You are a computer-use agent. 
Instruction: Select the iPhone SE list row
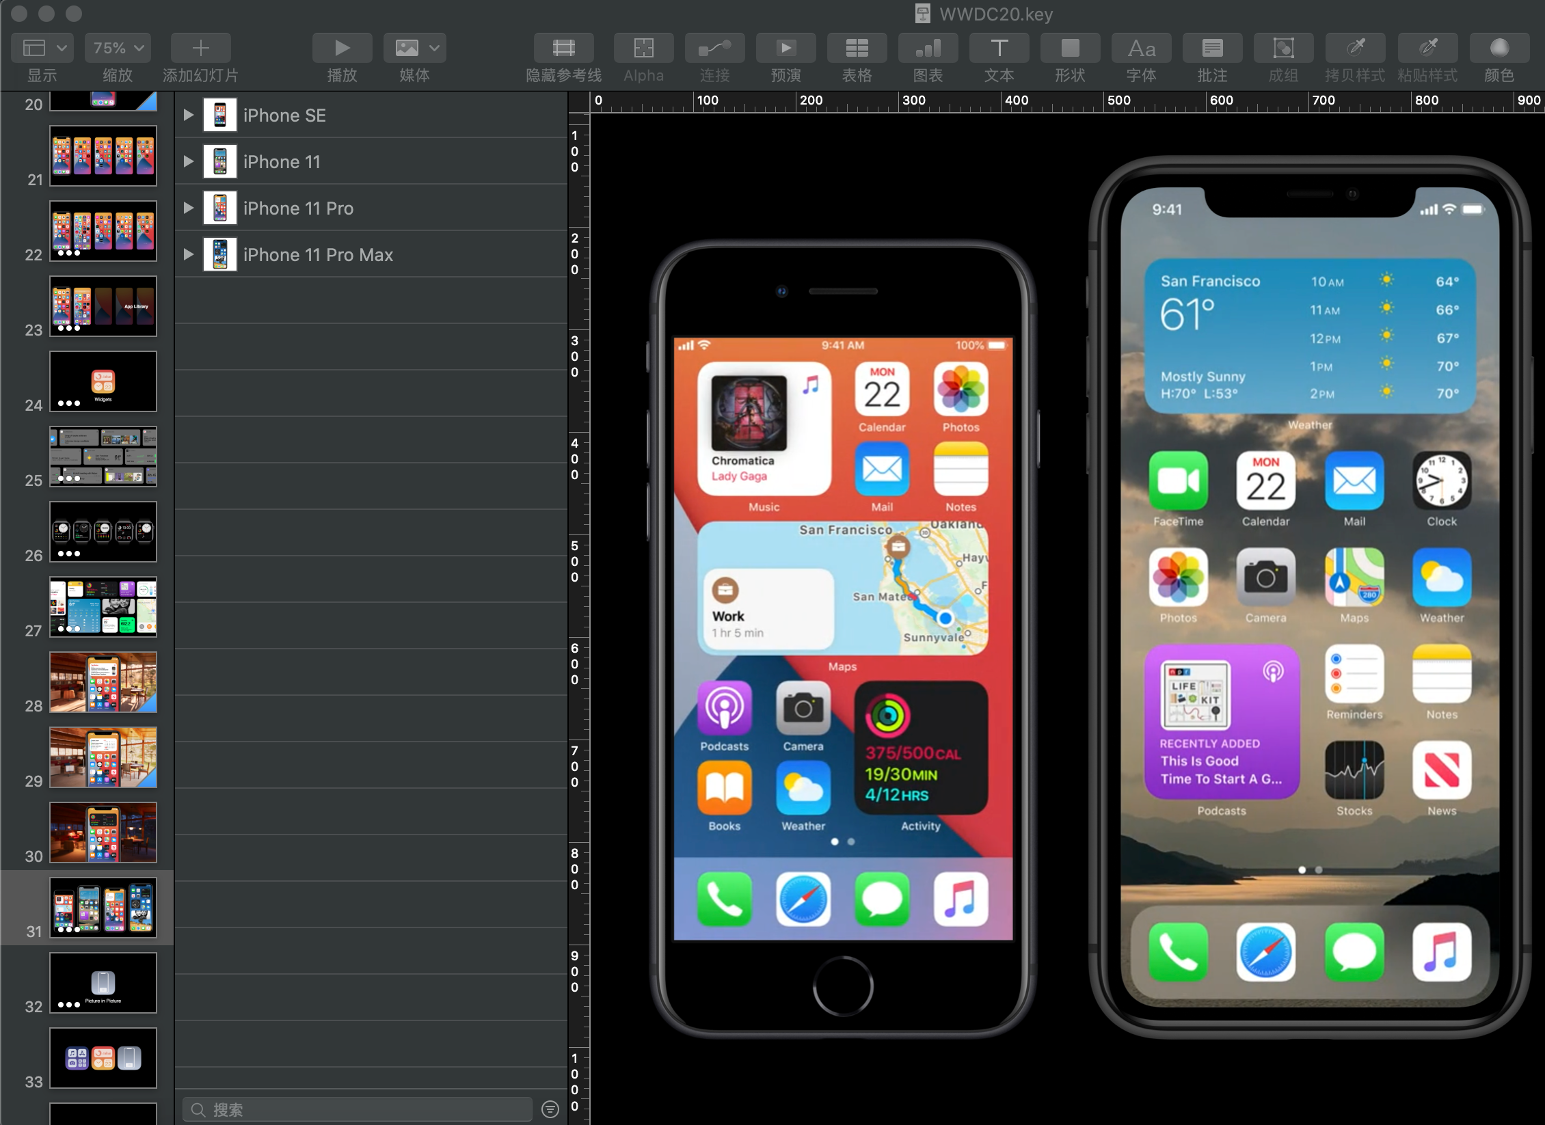(371, 115)
